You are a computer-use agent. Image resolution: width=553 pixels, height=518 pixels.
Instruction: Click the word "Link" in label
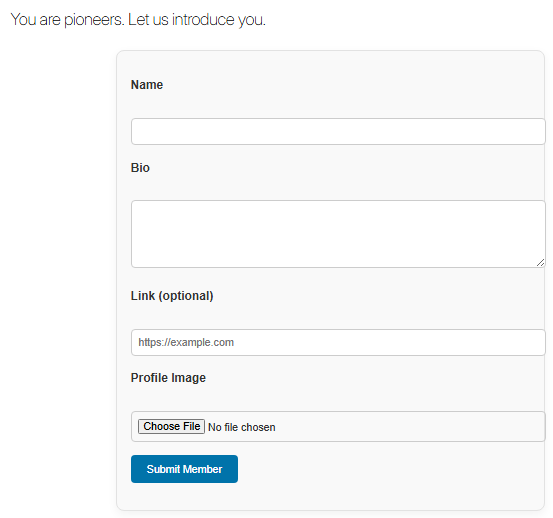pos(142,296)
